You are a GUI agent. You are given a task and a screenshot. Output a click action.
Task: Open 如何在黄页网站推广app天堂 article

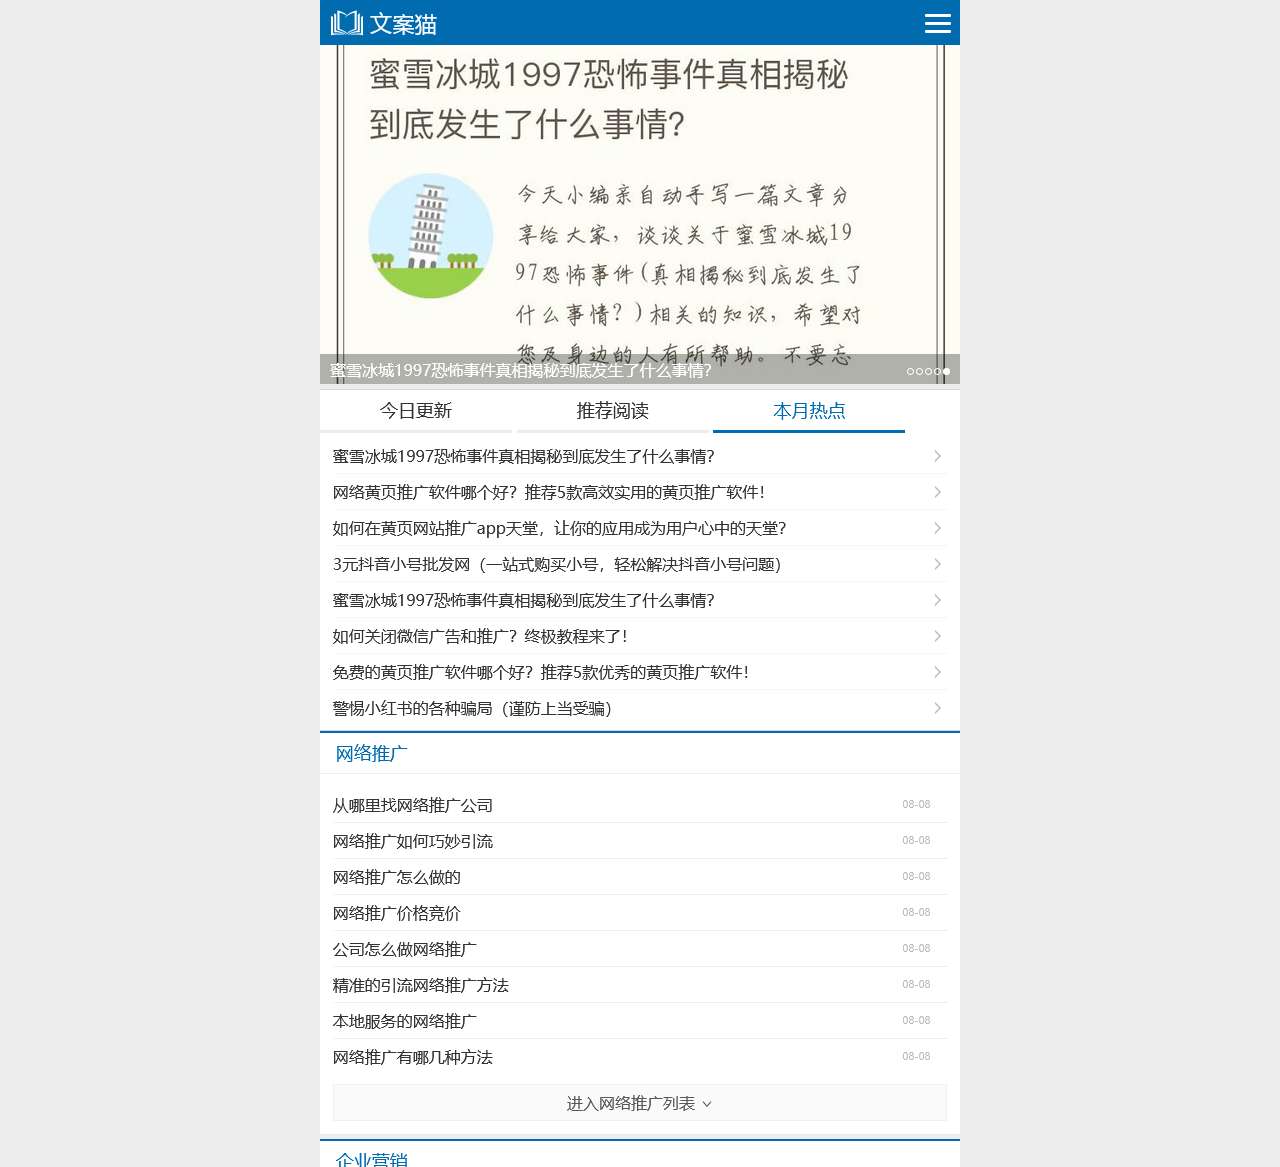tap(559, 528)
